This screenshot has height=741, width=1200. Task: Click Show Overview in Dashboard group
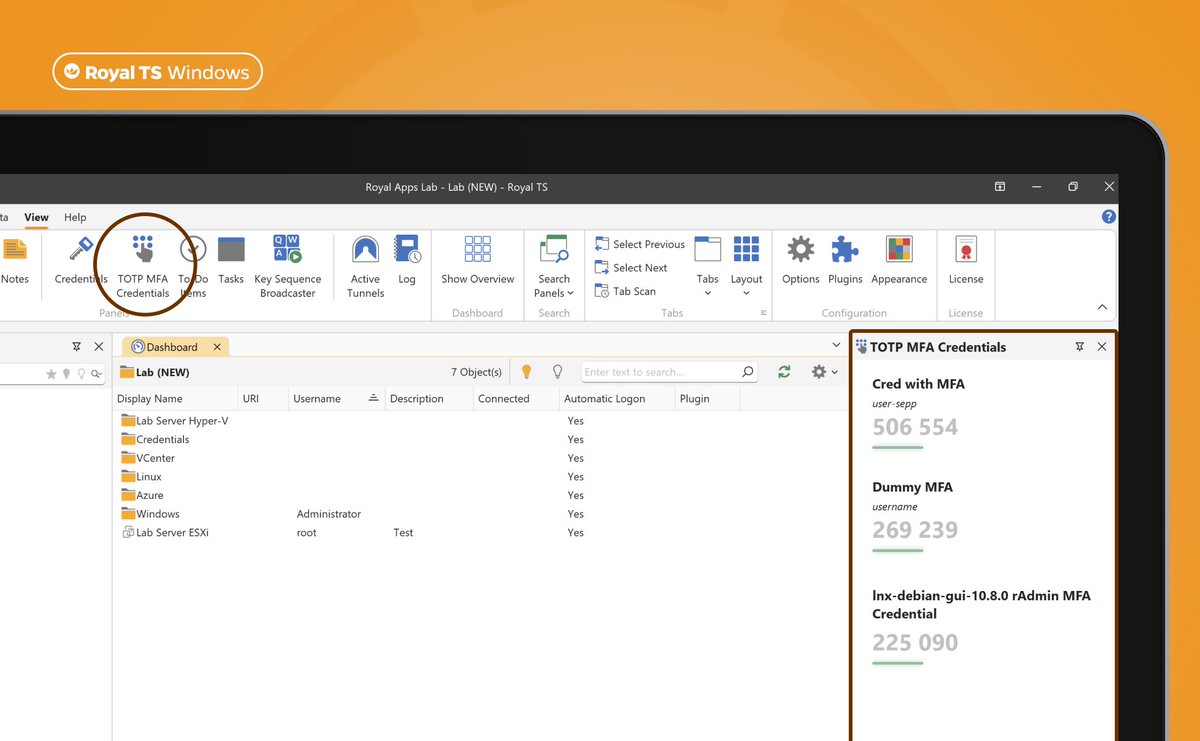pos(478,261)
